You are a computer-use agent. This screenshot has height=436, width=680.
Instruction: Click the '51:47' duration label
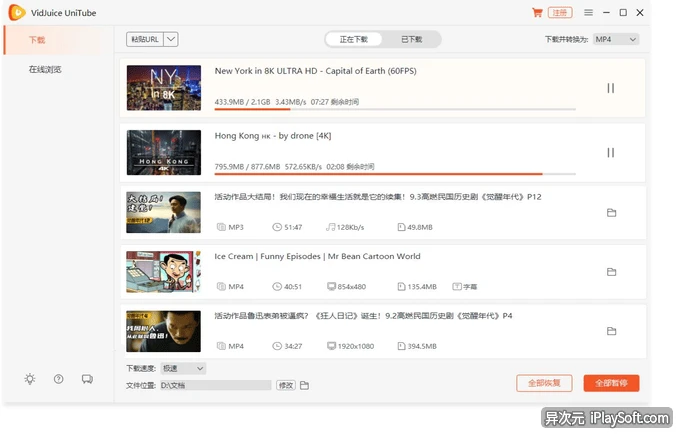point(293,227)
